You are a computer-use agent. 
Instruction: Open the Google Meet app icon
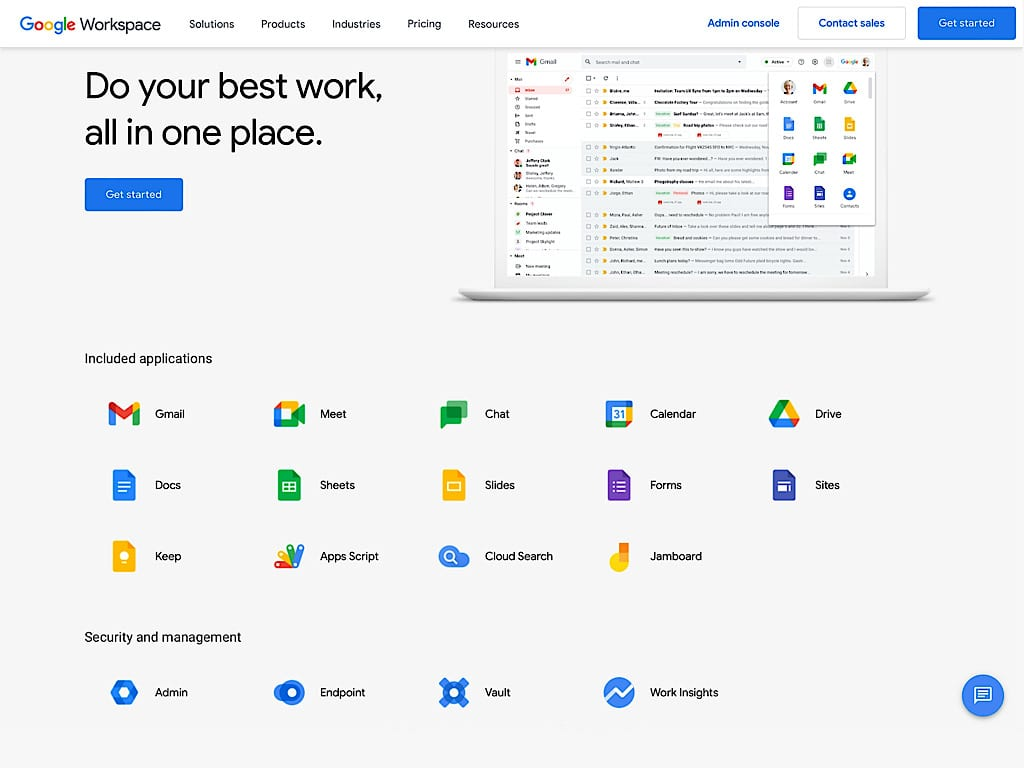point(289,413)
